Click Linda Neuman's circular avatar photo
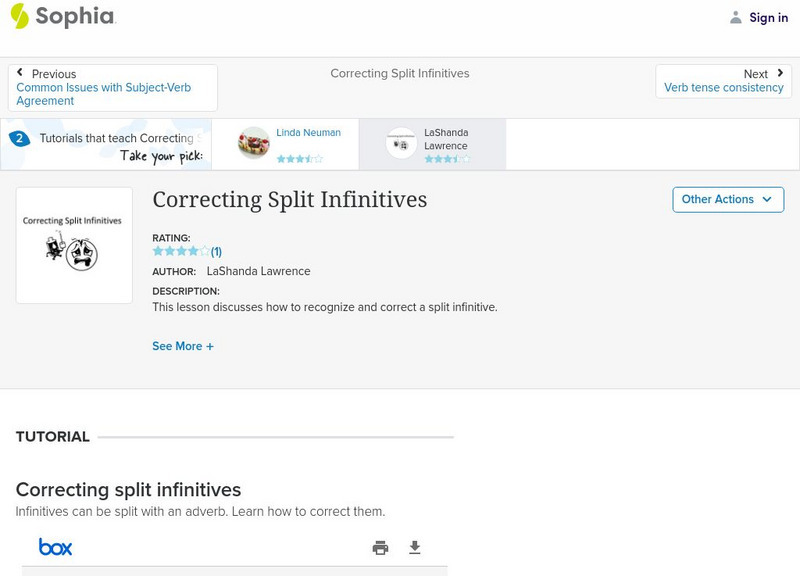The width and height of the screenshot is (800, 576). tap(252, 143)
